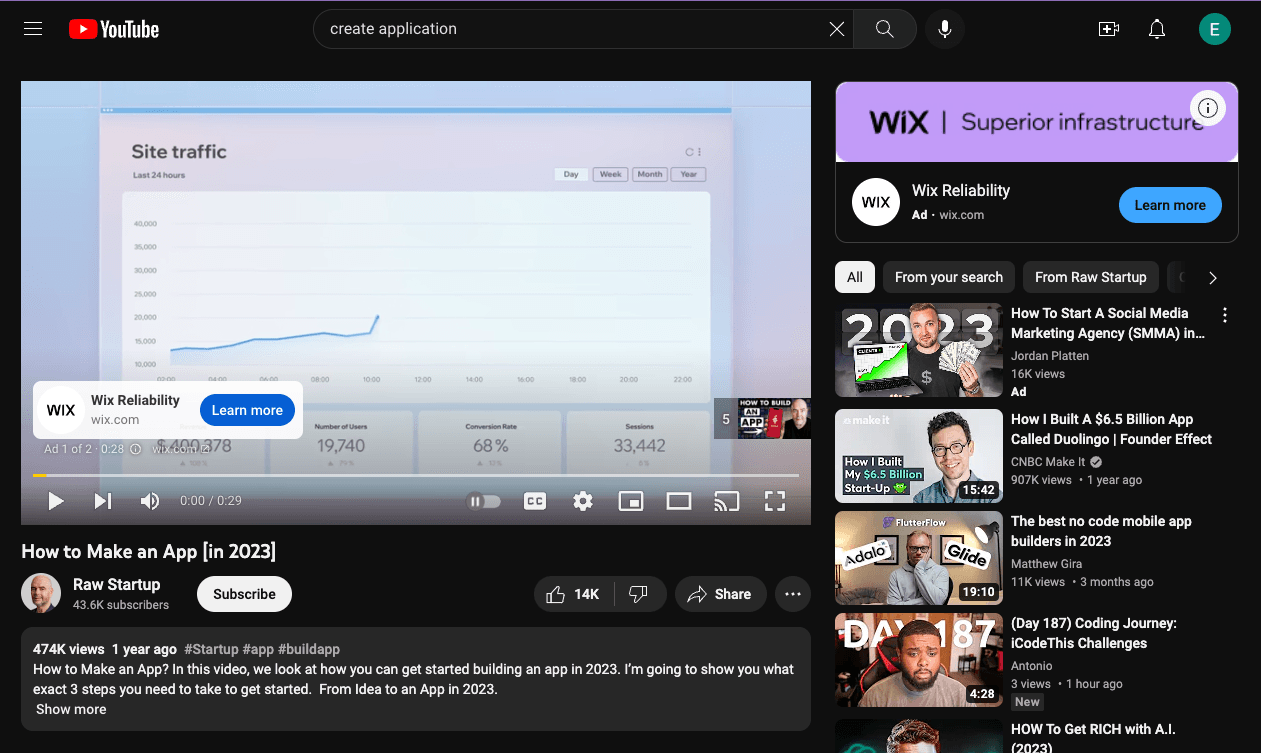Viewport: 1261px width, 753px height.
Task: Select the All filter chip
Action: [x=855, y=277]
